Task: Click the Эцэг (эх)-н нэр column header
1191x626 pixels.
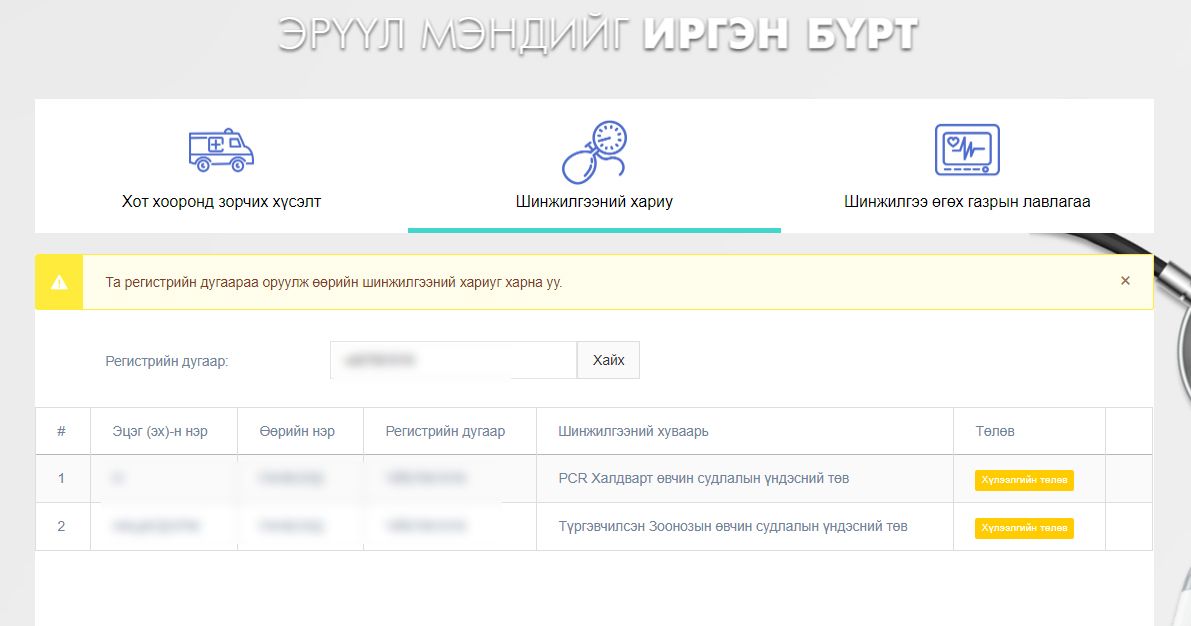Action: click(160, 431)
